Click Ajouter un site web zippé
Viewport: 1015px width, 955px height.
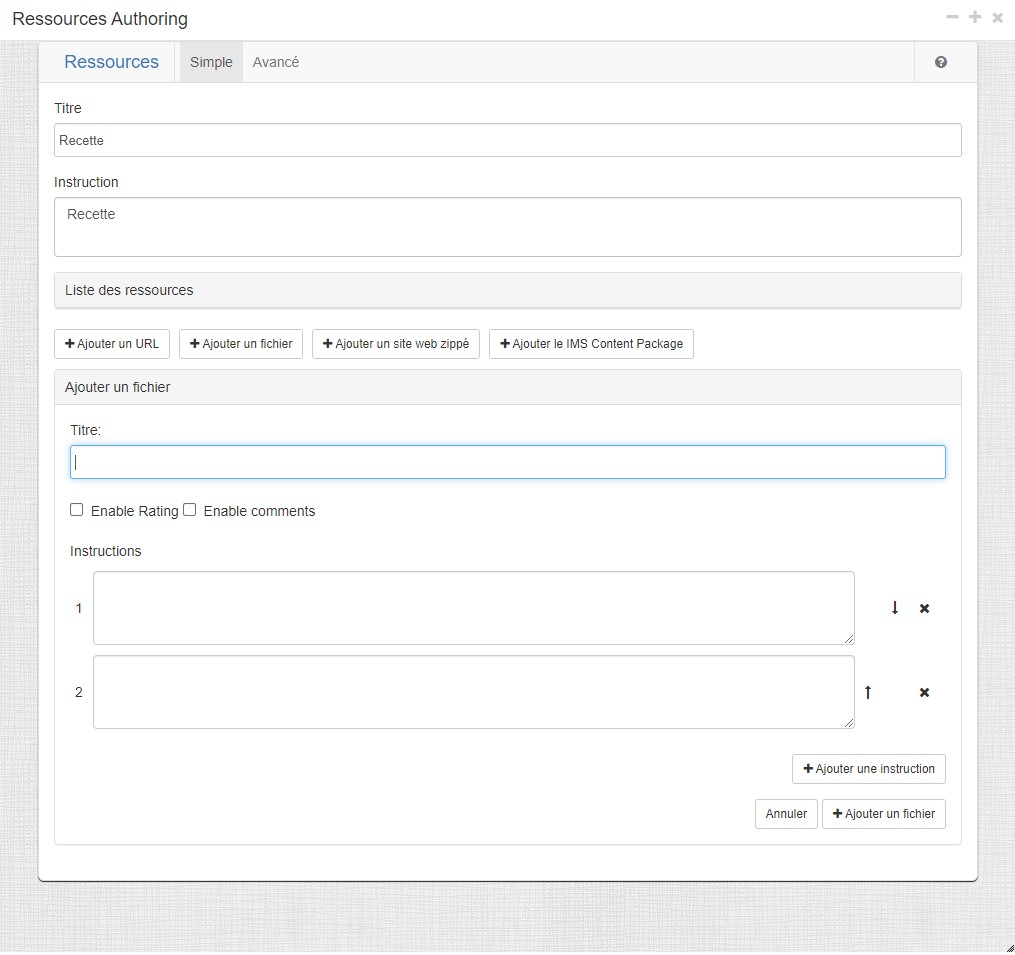point(396,344)
